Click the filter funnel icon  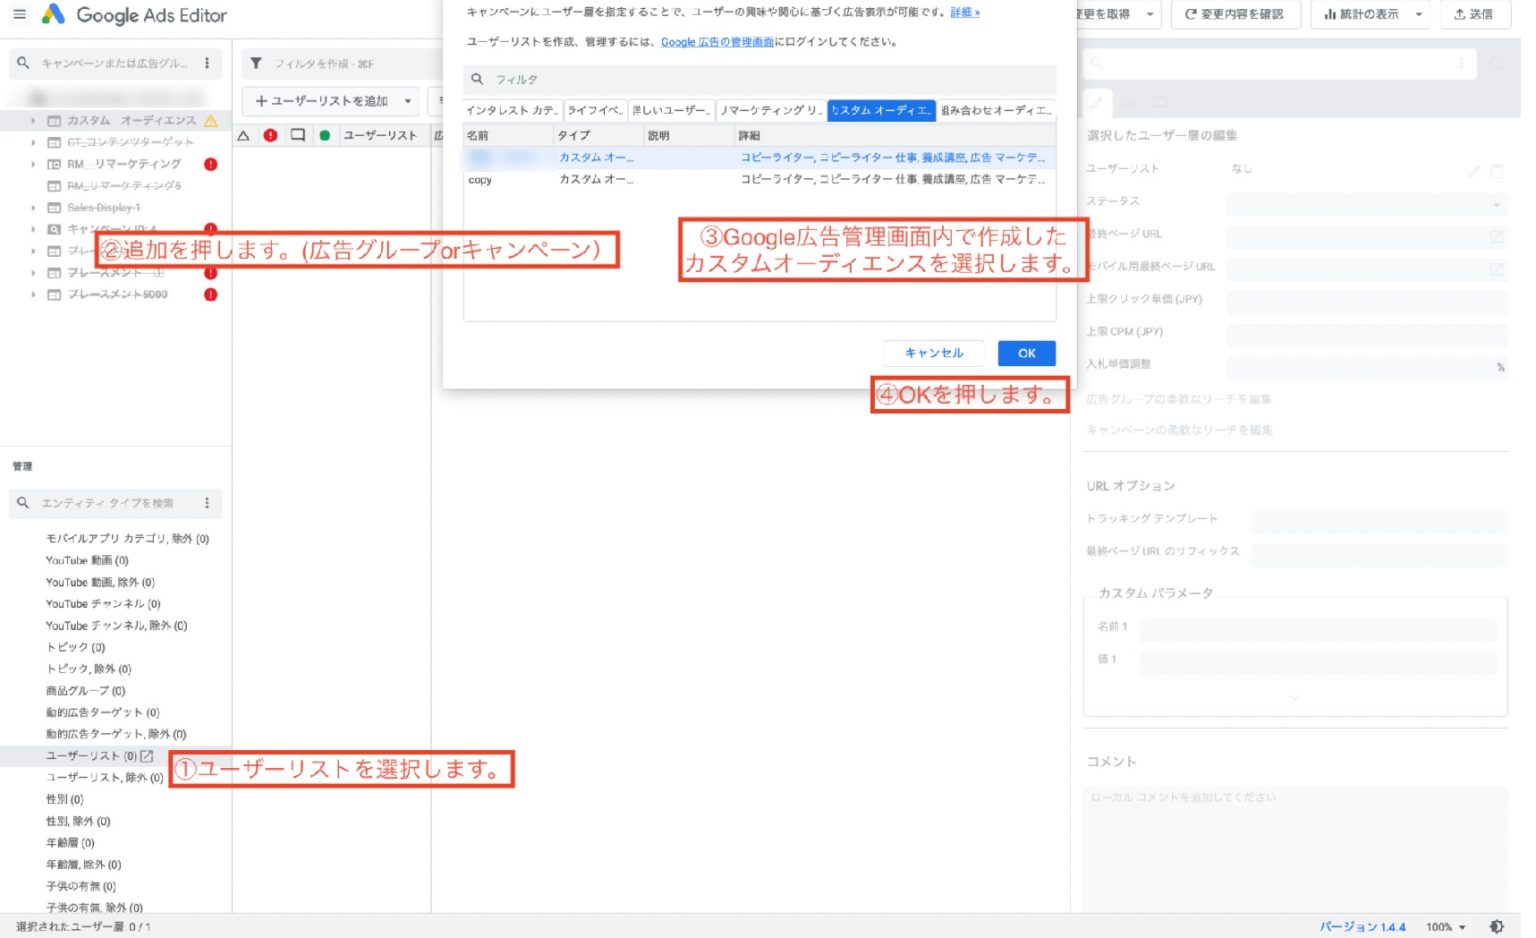point(256,63)
